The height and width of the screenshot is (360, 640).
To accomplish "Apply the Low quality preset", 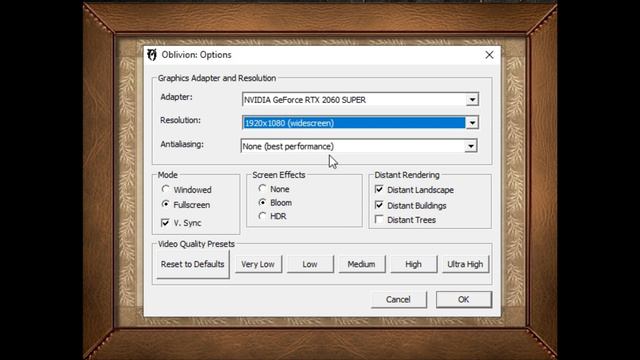I will (x=310, y=264).
